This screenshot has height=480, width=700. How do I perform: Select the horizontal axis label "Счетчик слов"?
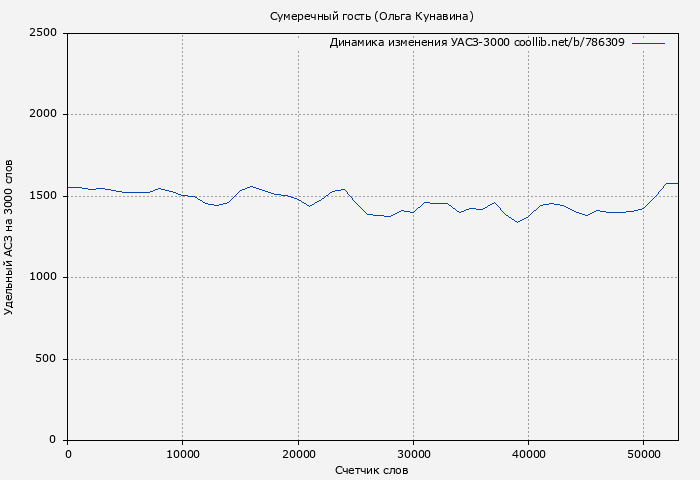pos(372,470)
